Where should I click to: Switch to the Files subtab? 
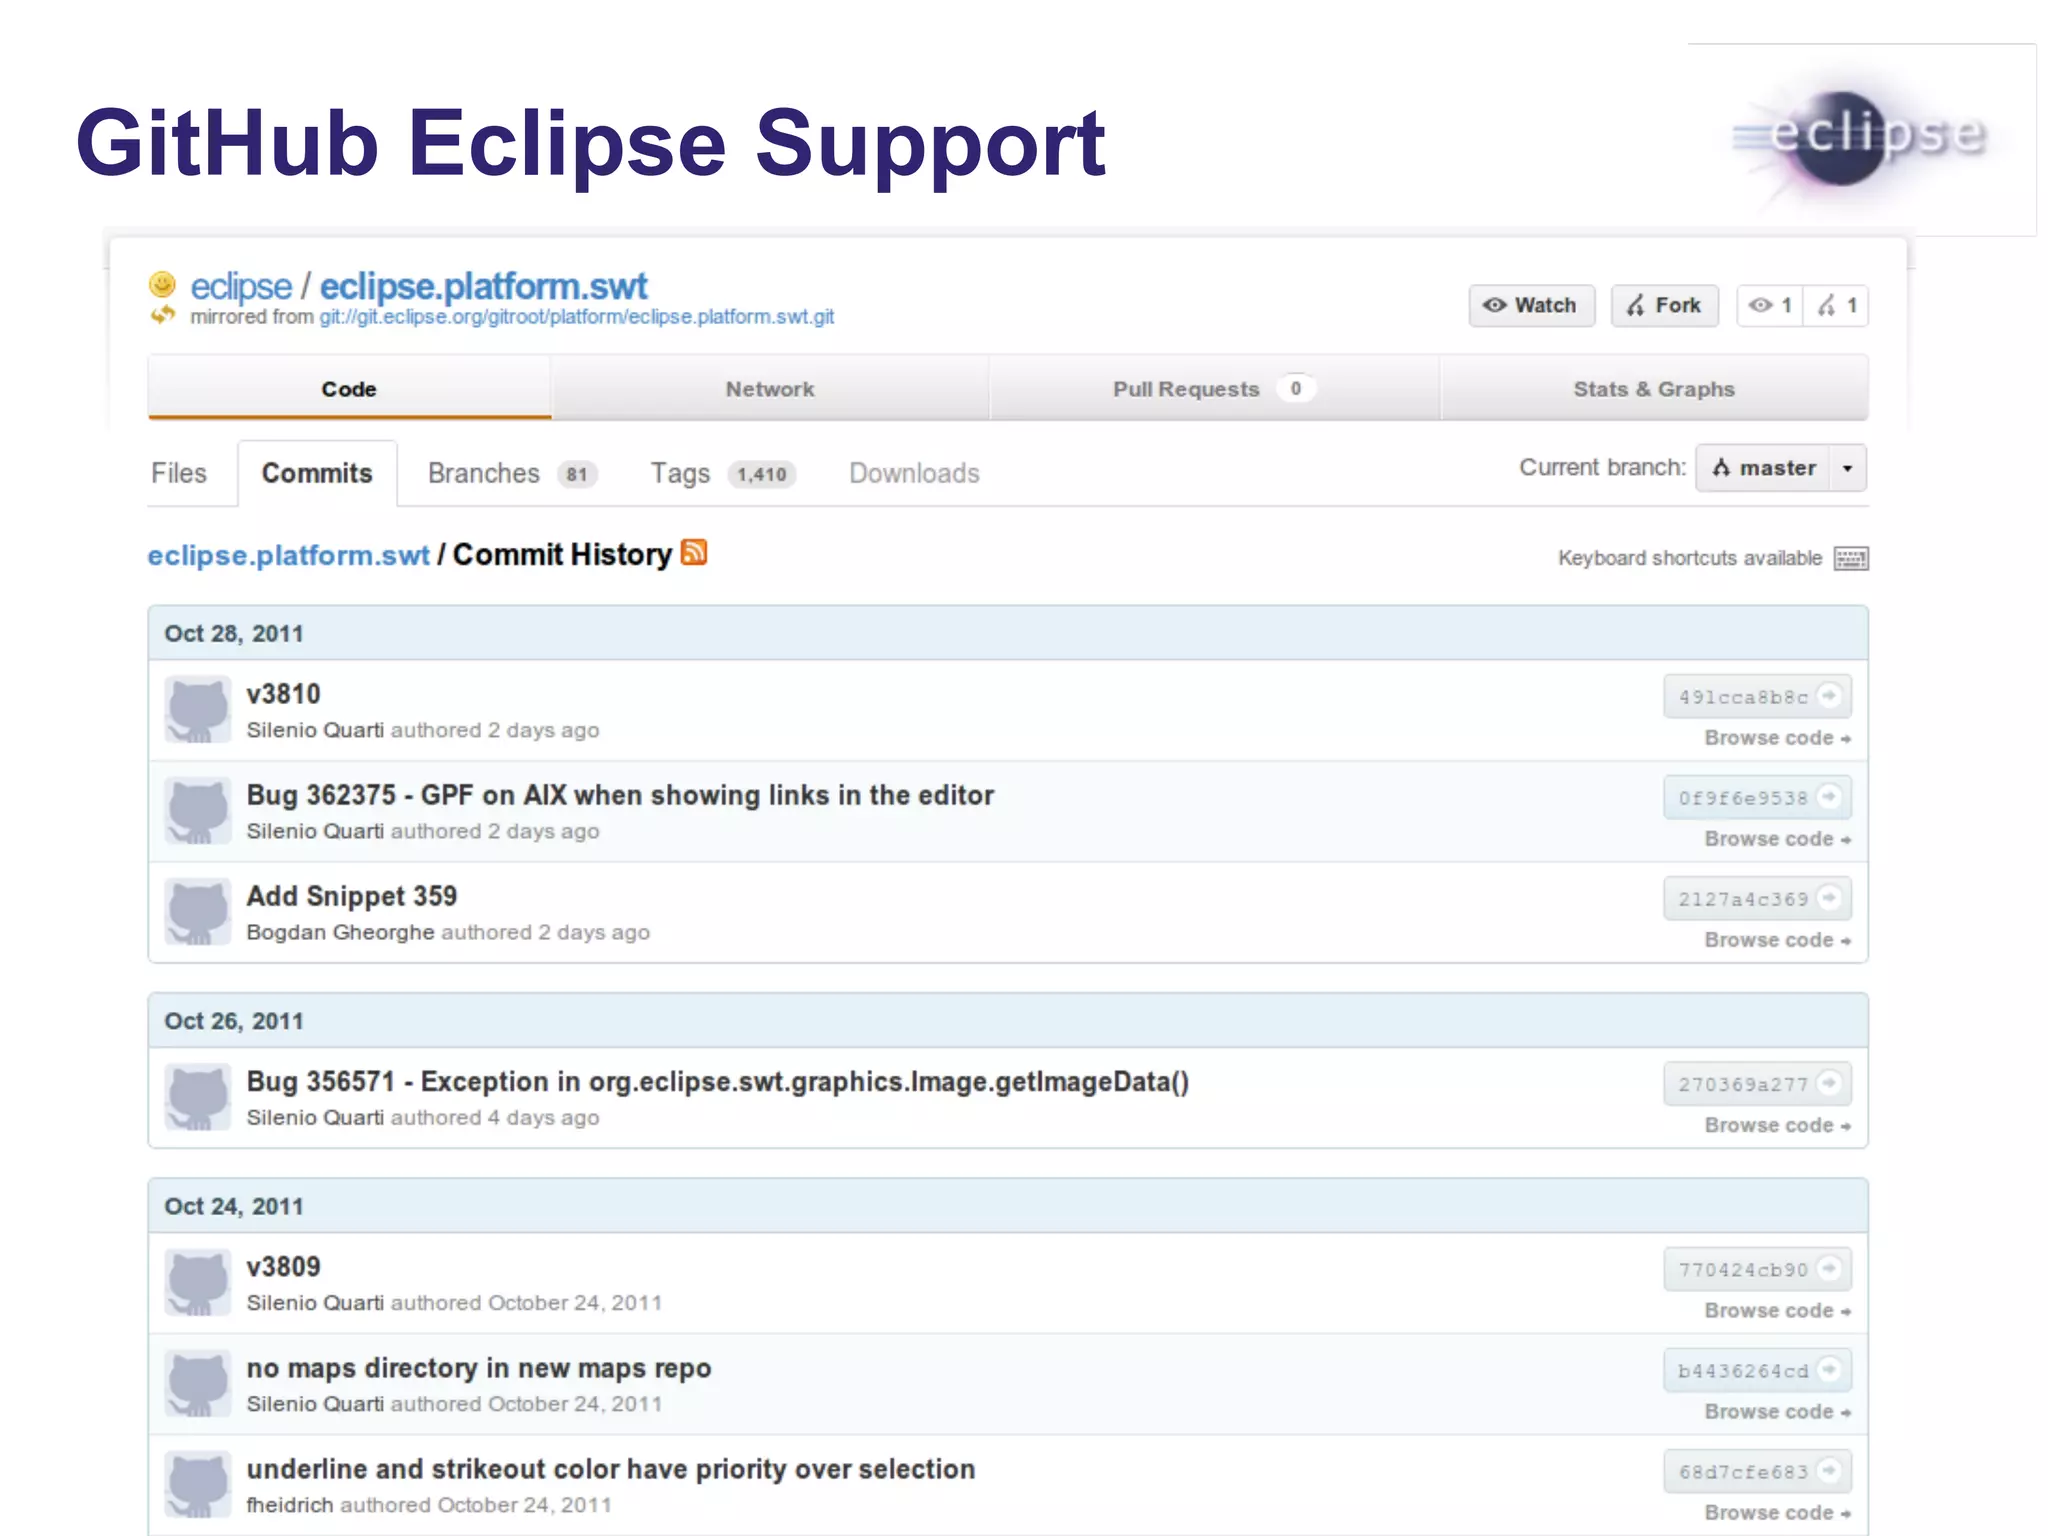179,473
